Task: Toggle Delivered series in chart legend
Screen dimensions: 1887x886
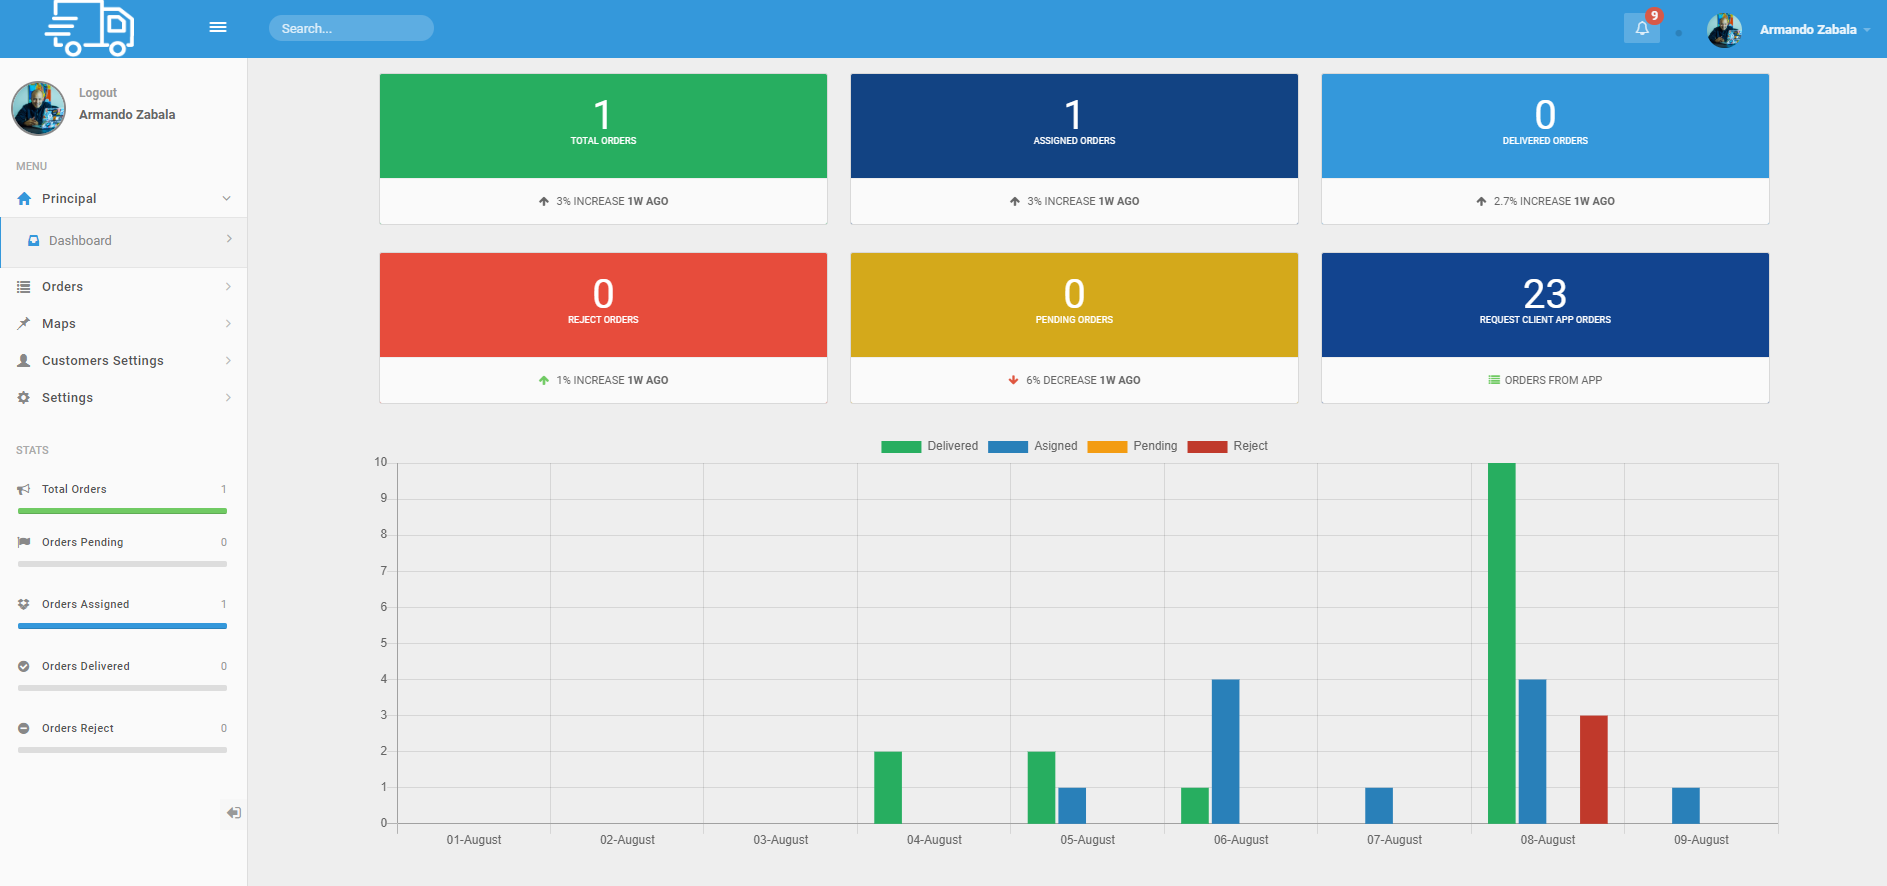Action: tap(930, 447)
